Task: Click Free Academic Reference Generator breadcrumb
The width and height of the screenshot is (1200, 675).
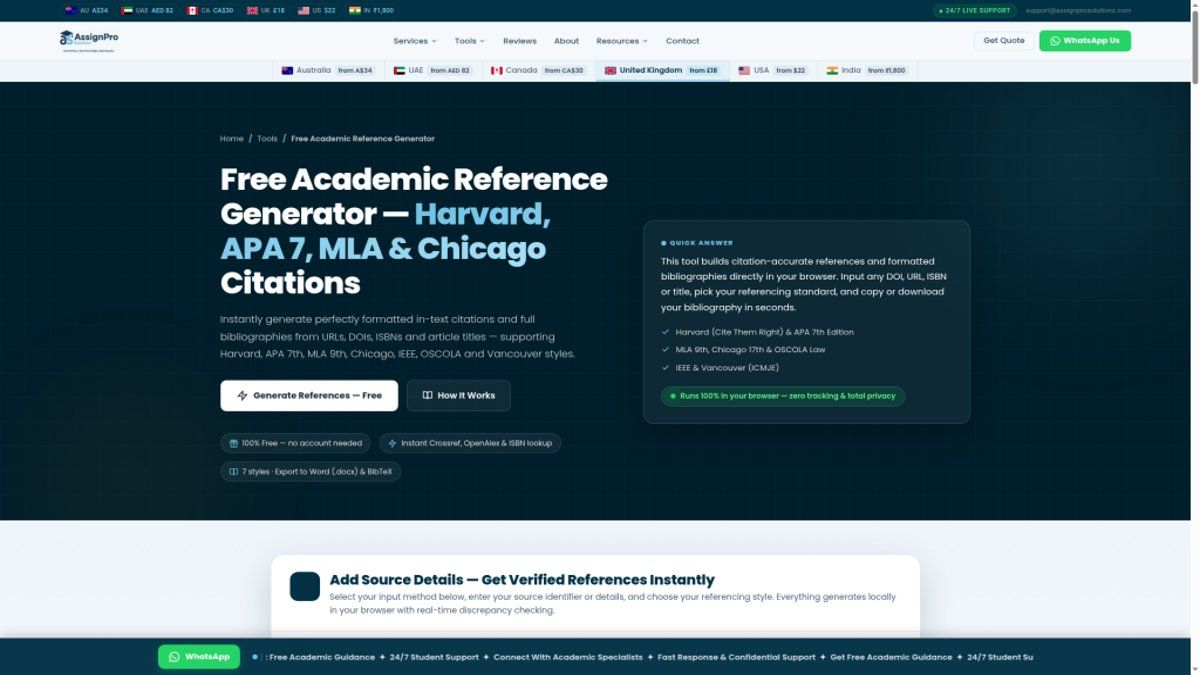Action: tap(363, 139)
